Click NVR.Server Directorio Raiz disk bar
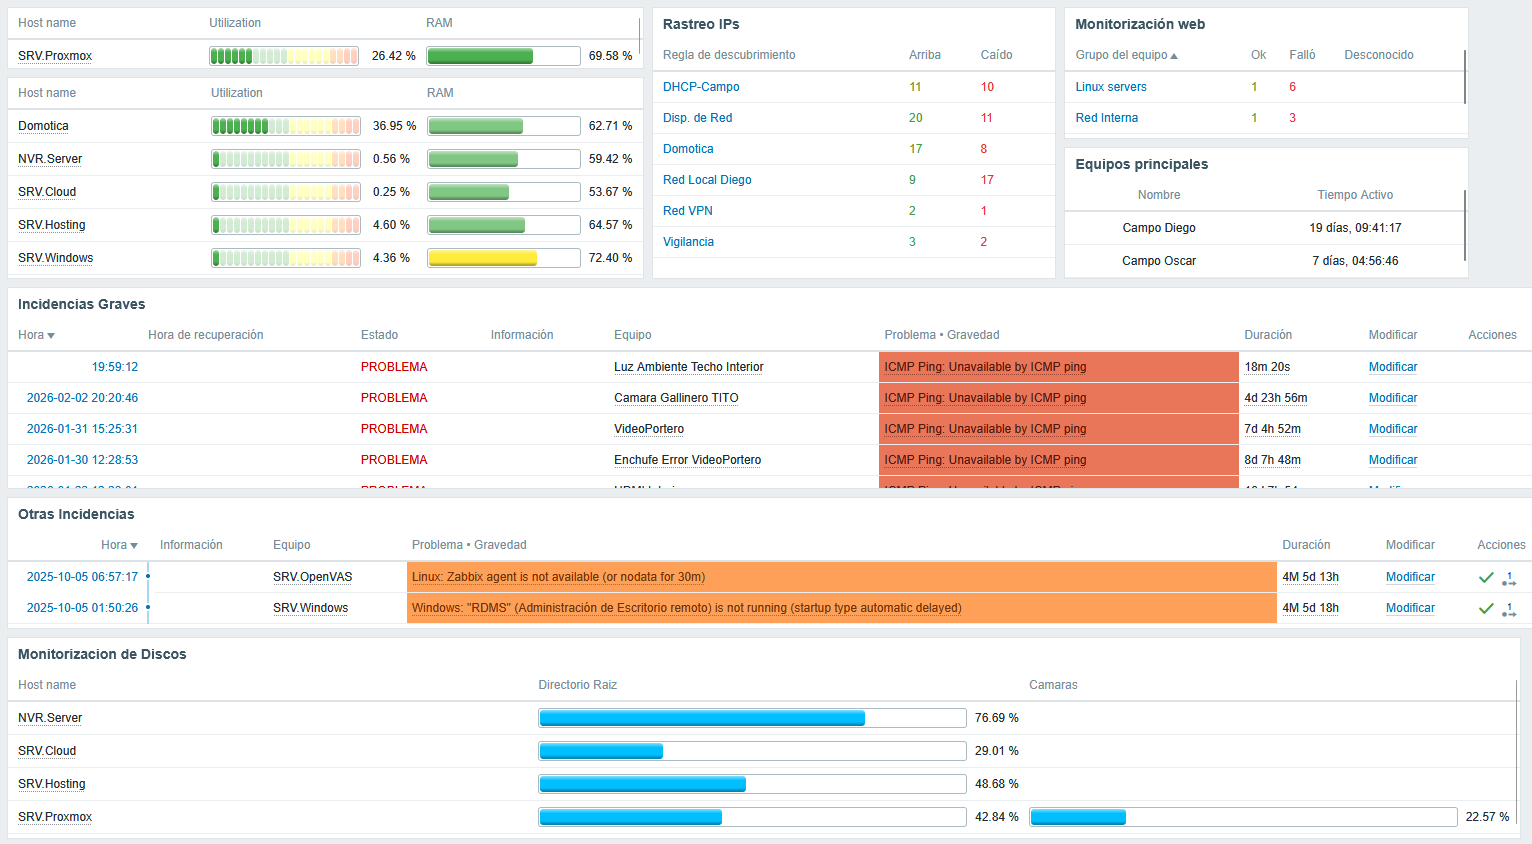1532x844 pixels. point(752,718)
